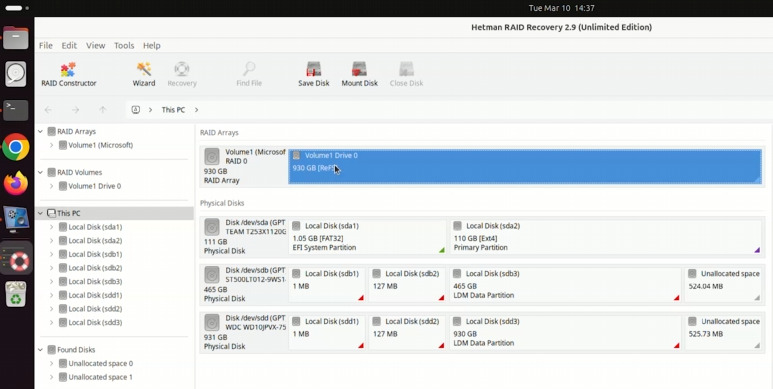Screen dimensions: 773x389
Task: Click the Physical Disks section heading
Action: (222, 203)
